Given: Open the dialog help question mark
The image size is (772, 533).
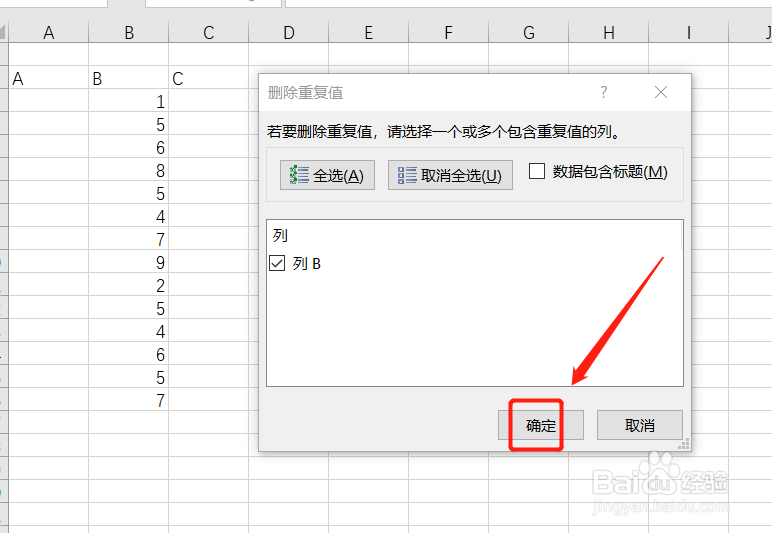Looking at the screenshot, I should pos(604,92).
